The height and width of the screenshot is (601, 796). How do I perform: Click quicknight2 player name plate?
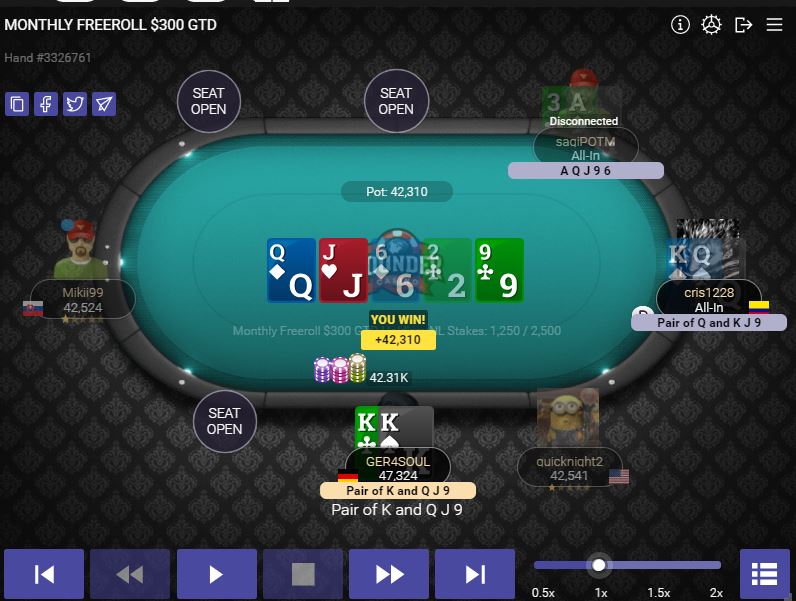point(569,468)
